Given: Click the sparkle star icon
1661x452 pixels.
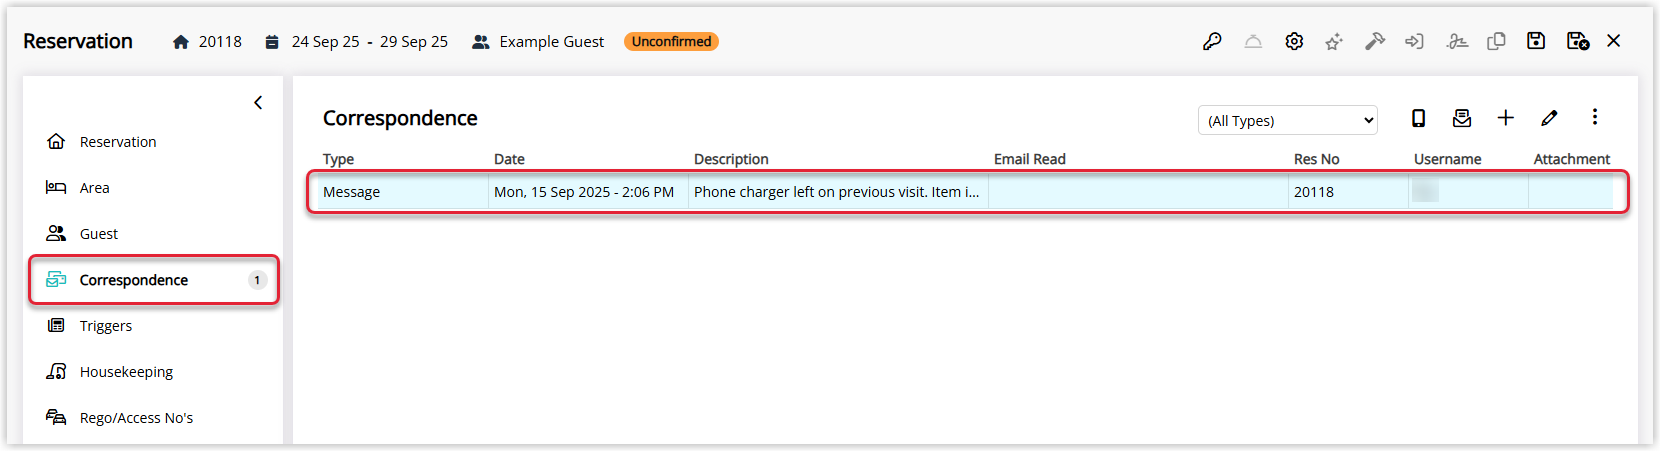Looking at the screenshot, I should 1334,41.
